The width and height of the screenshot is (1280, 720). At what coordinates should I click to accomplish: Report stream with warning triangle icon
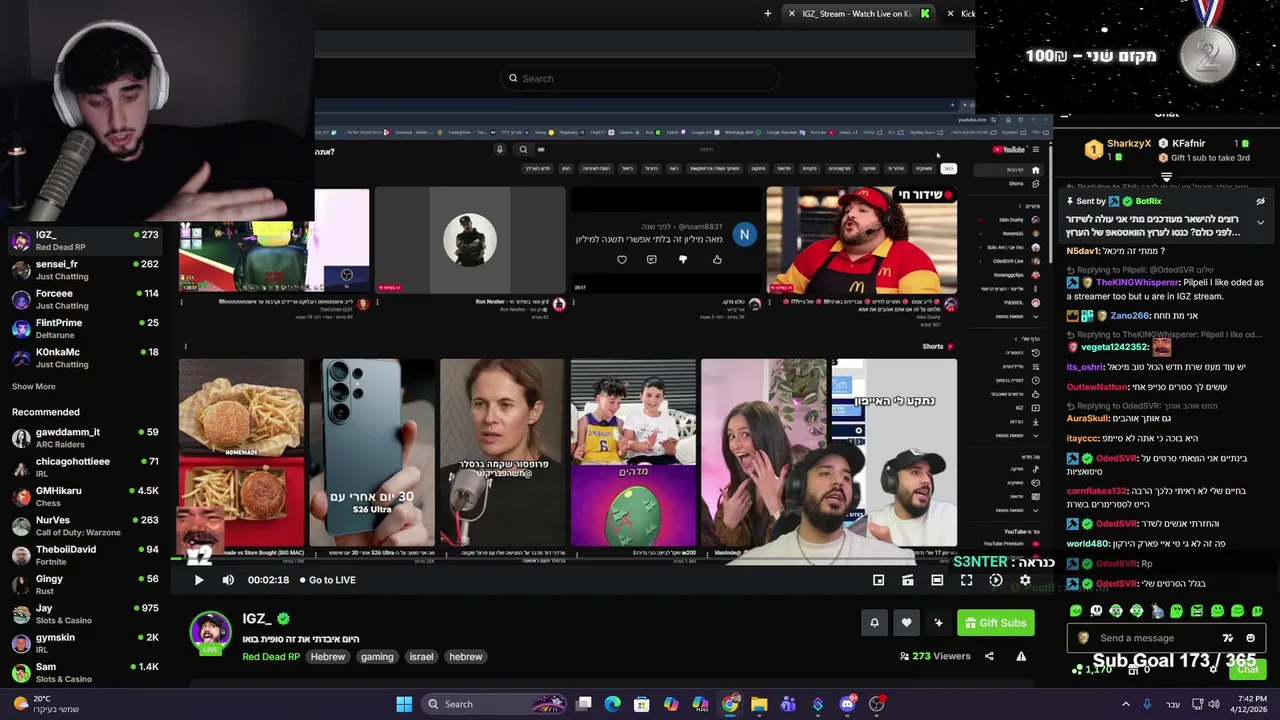[1021, 656]
